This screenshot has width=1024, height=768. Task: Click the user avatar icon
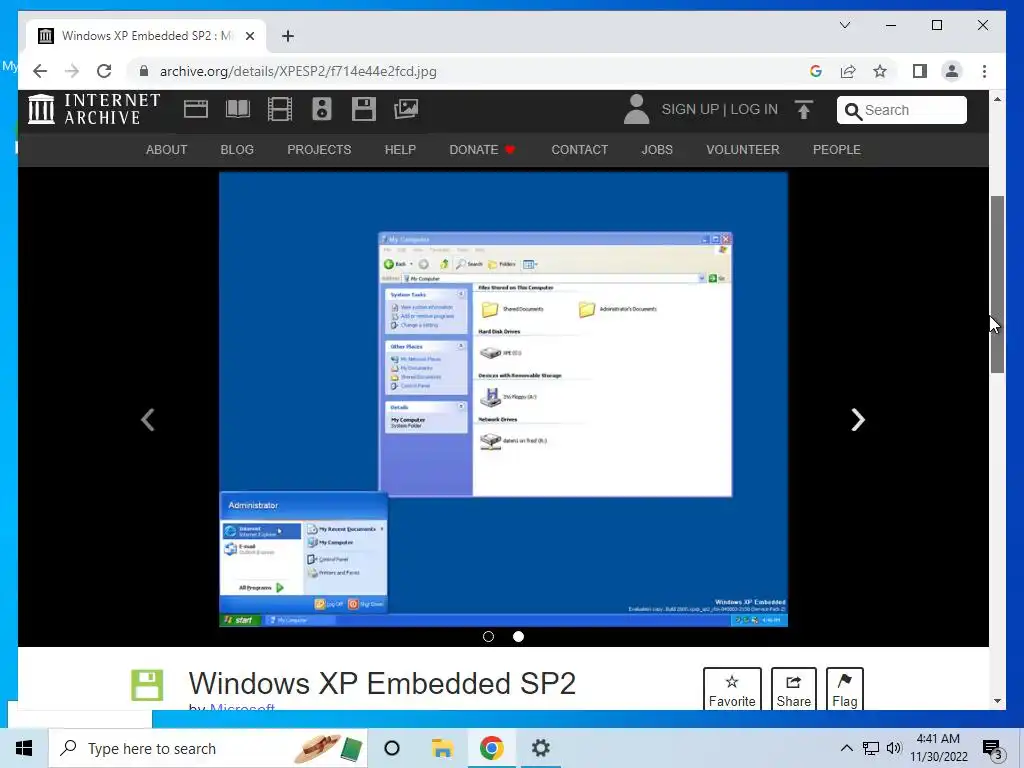point(636,109)
